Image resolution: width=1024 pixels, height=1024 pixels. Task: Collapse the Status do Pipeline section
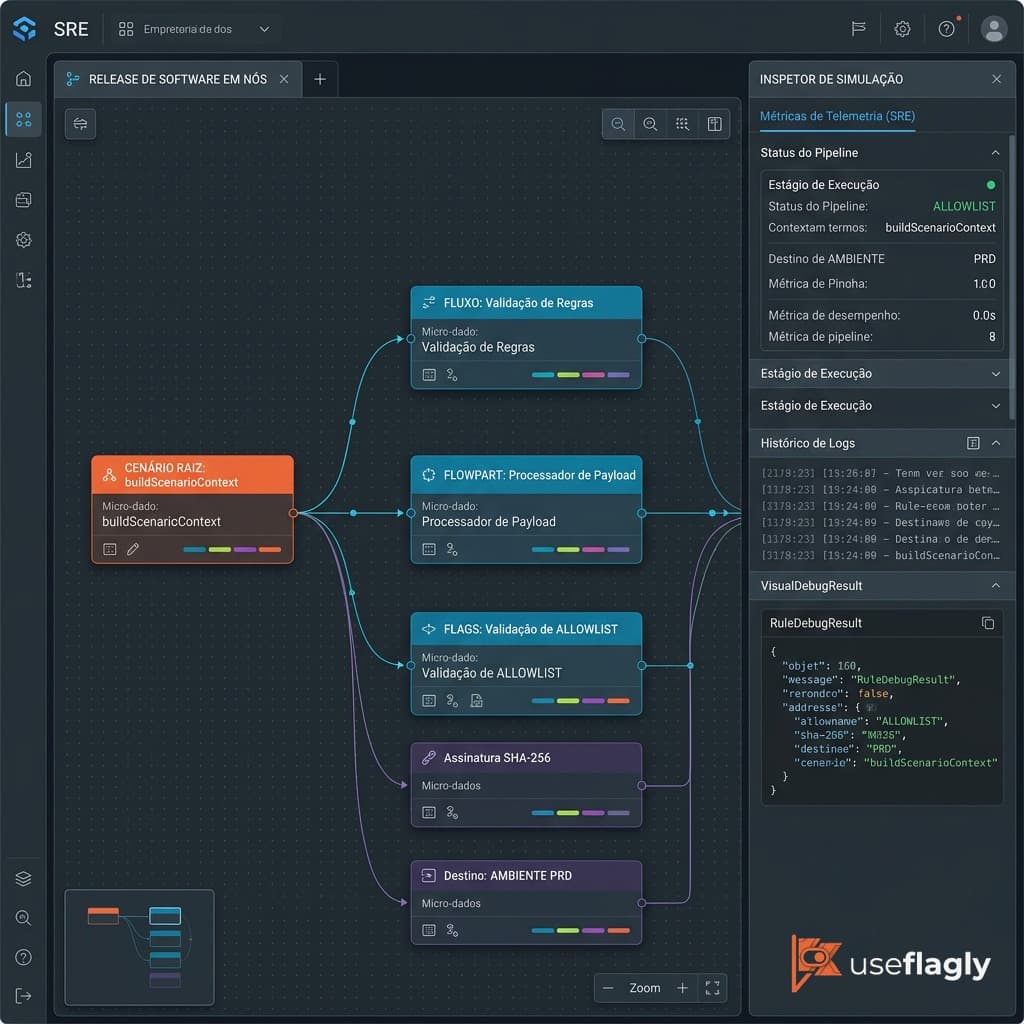coord(995,153)
